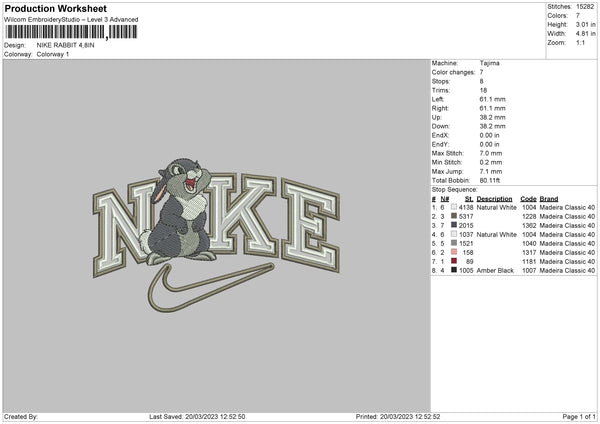The image size is (600, 424).
Task: Click the Page 1 of 1 footer
Action: click(x=579, y=417)
